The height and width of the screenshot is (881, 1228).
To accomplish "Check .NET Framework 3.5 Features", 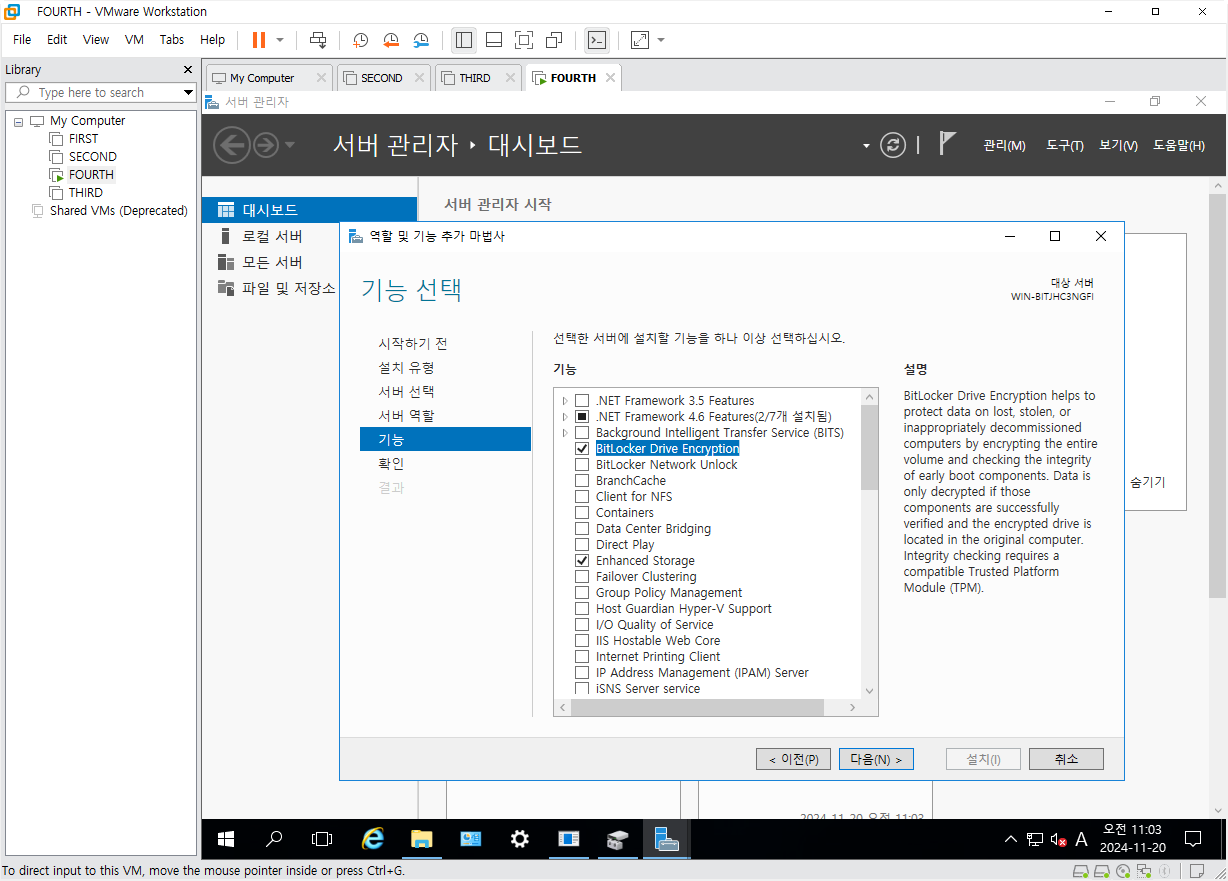I will 582,401.
